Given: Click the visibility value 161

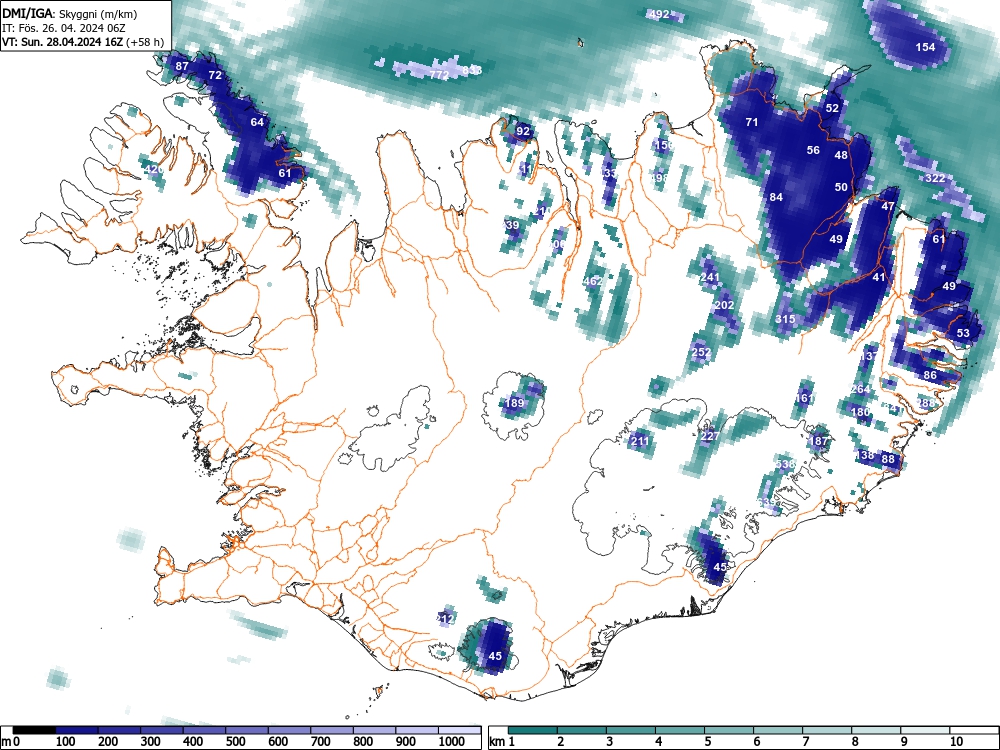Looking at the screenshot, I should click(x=804, y=399).
